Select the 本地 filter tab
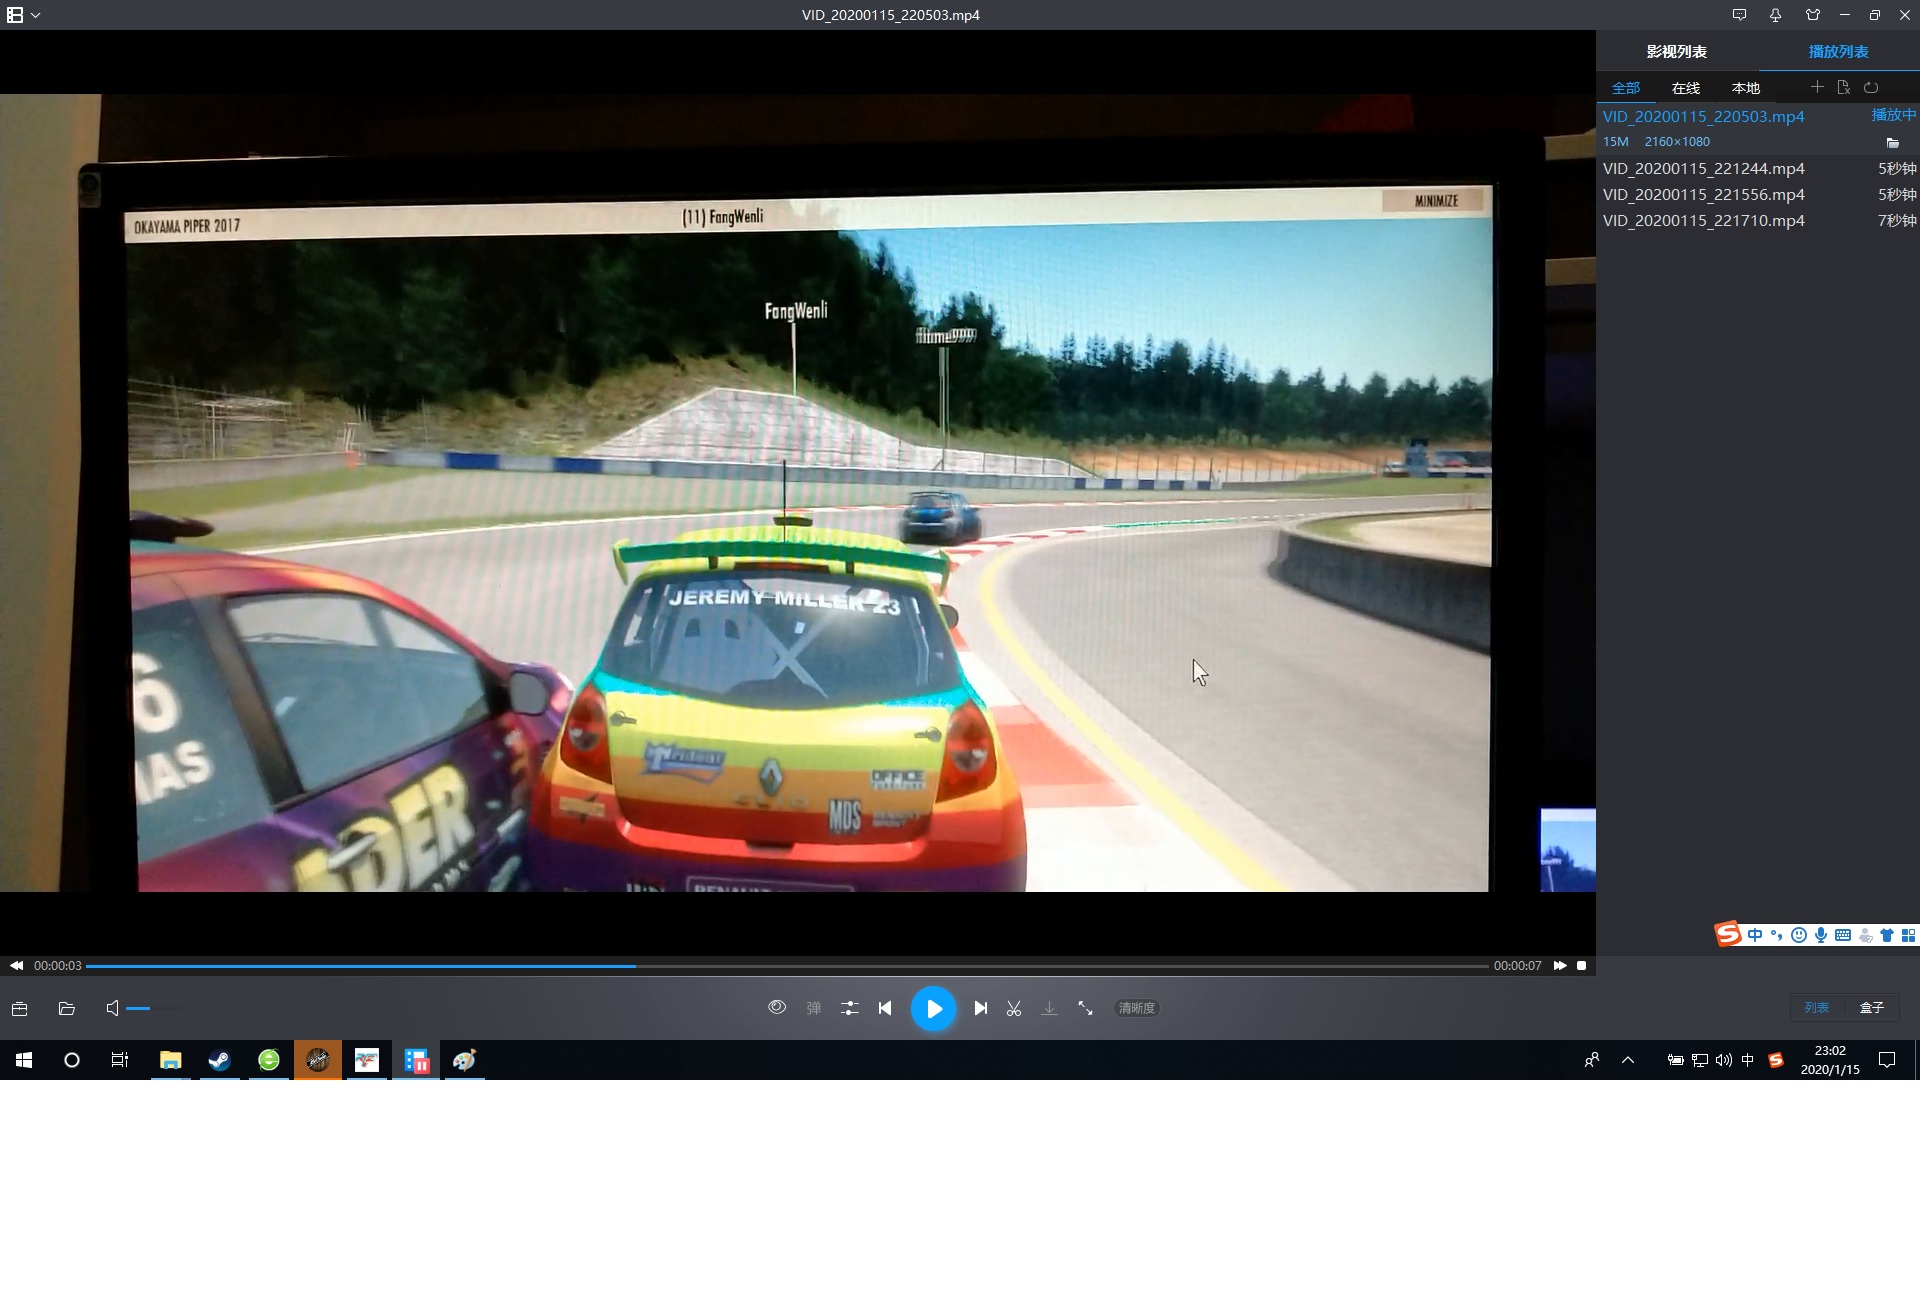 1746,88
